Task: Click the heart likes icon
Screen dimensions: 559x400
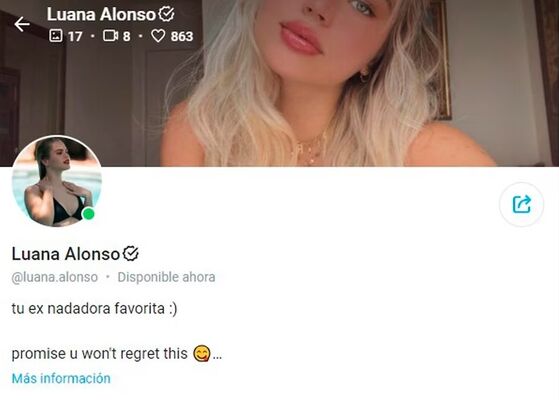Action: point(158,36)
